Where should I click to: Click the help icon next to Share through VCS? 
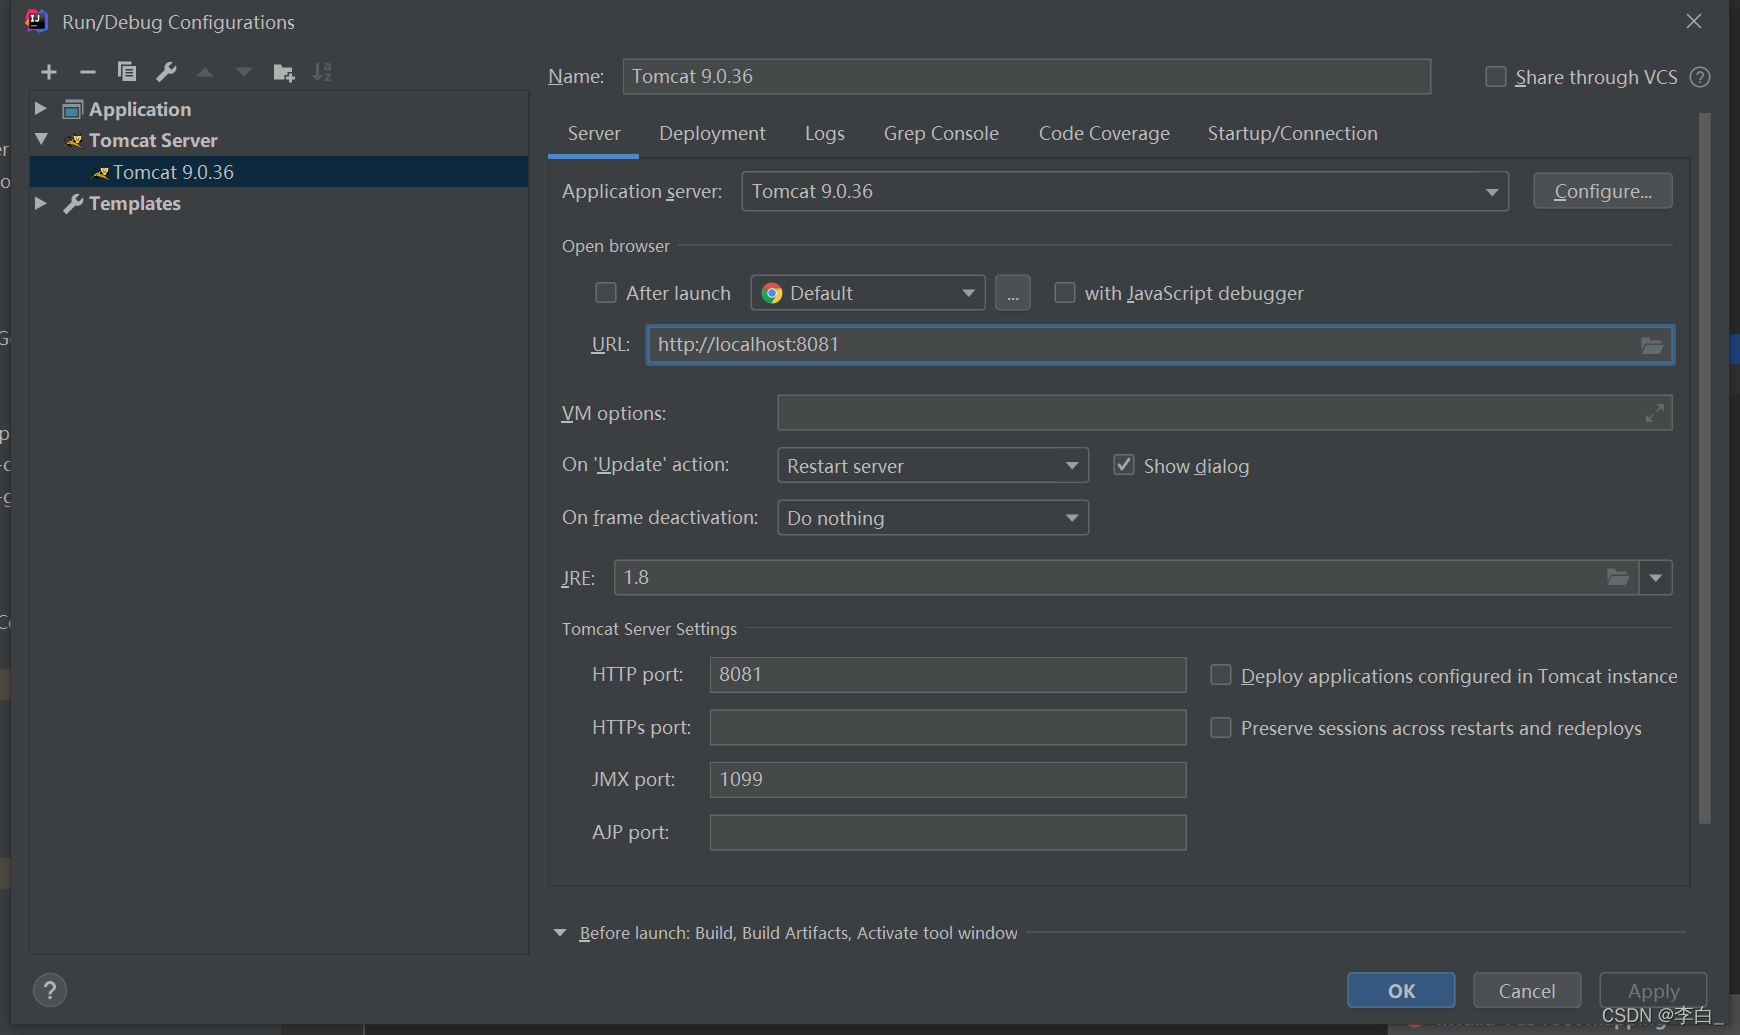(1700, 77)
